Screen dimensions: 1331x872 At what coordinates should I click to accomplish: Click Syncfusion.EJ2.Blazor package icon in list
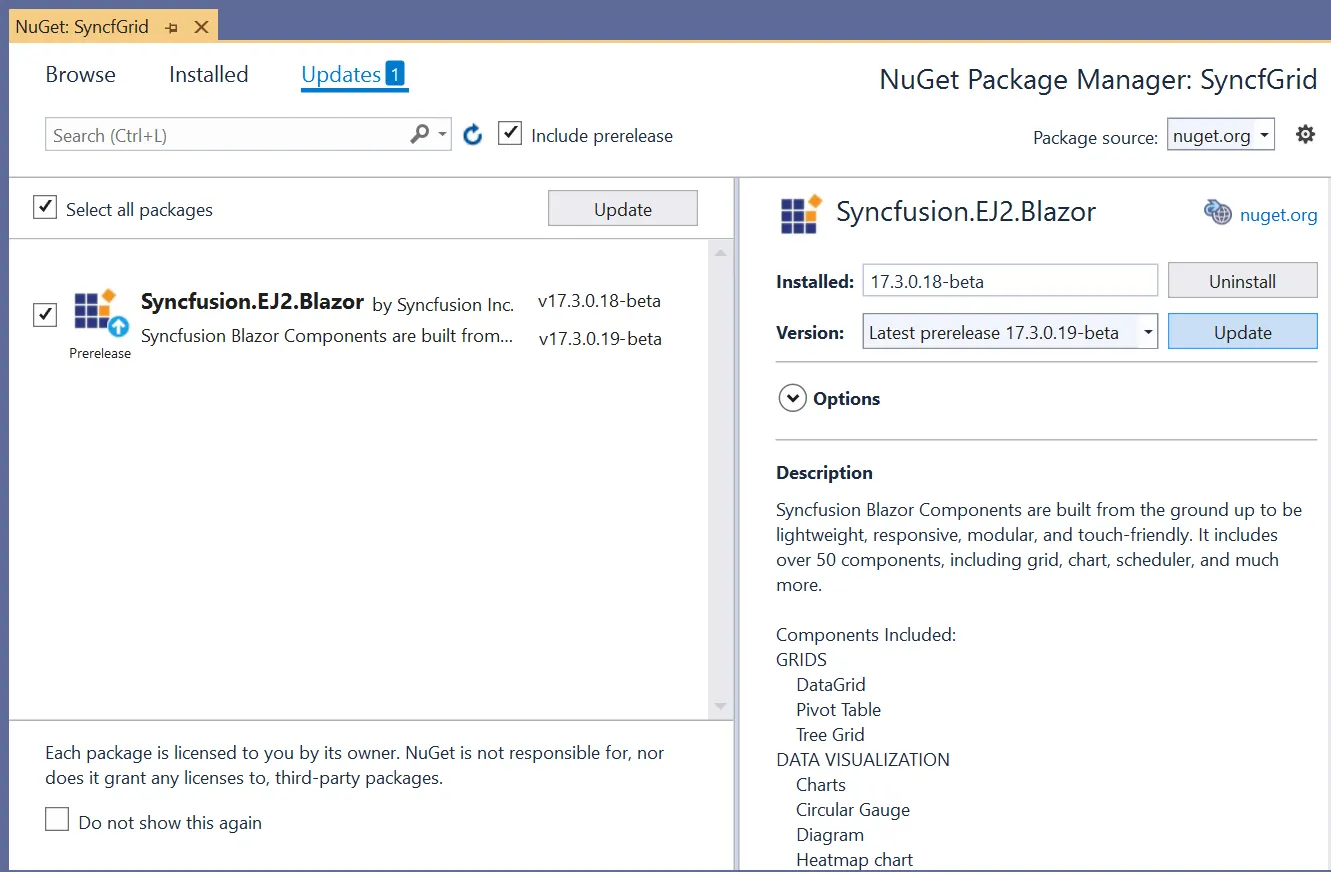[x=101, y=312]
